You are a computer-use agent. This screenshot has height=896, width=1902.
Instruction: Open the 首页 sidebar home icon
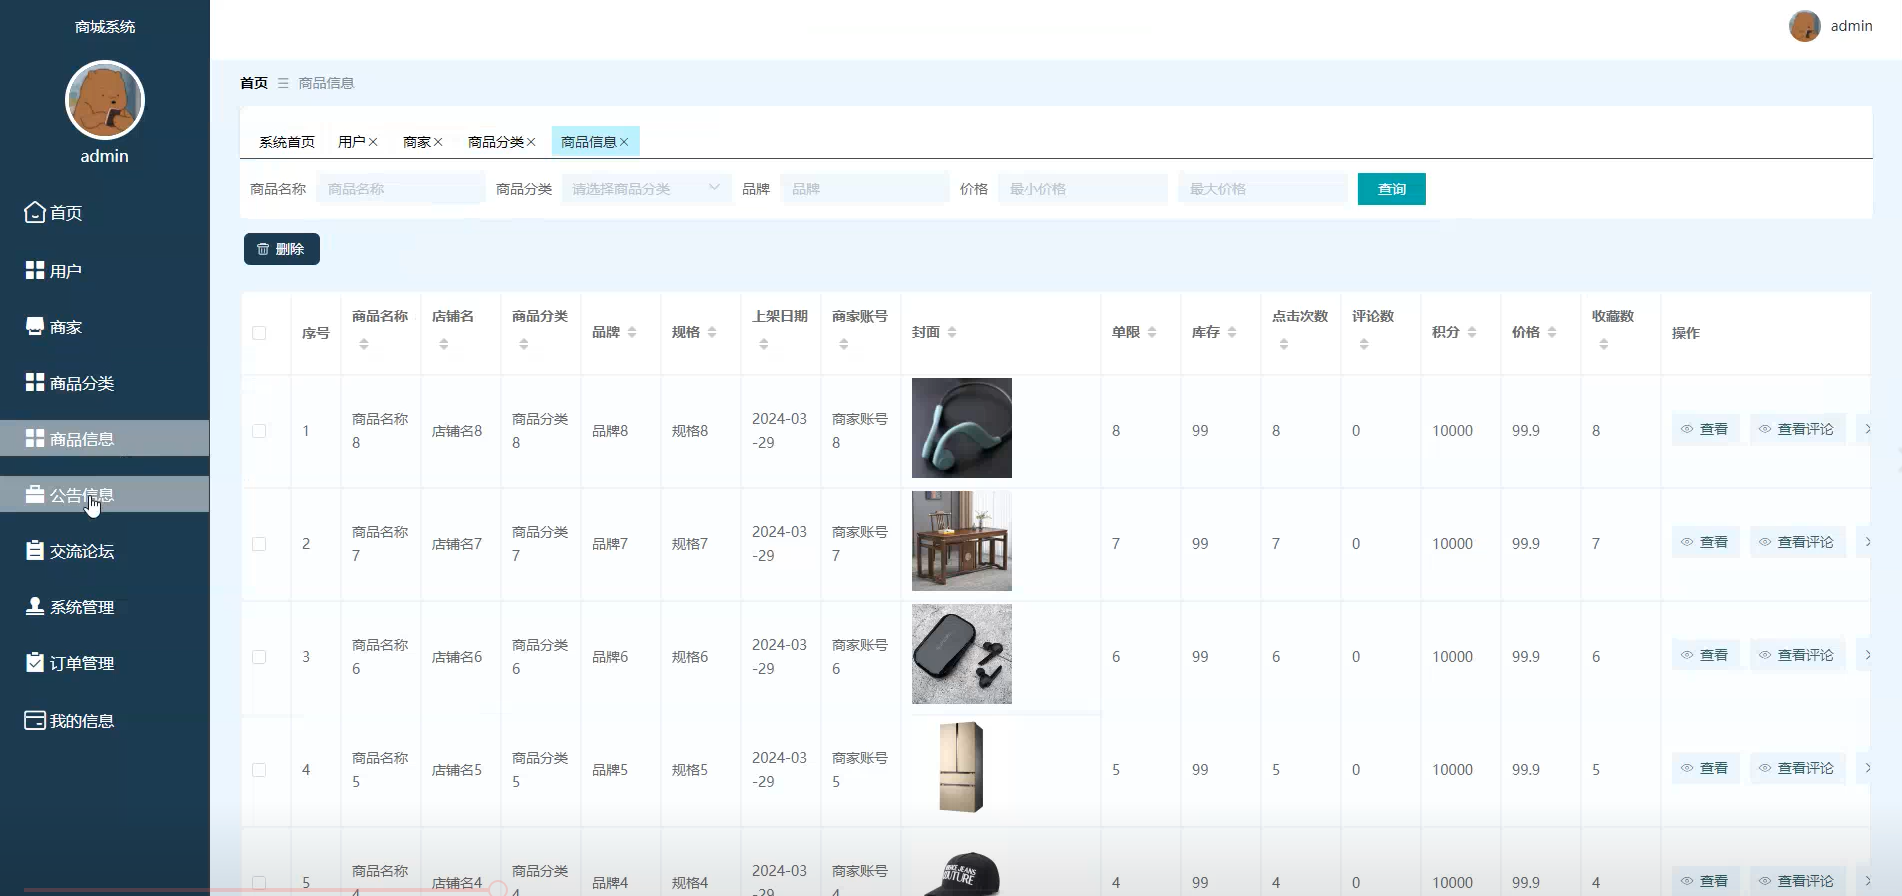click(35, 212)
